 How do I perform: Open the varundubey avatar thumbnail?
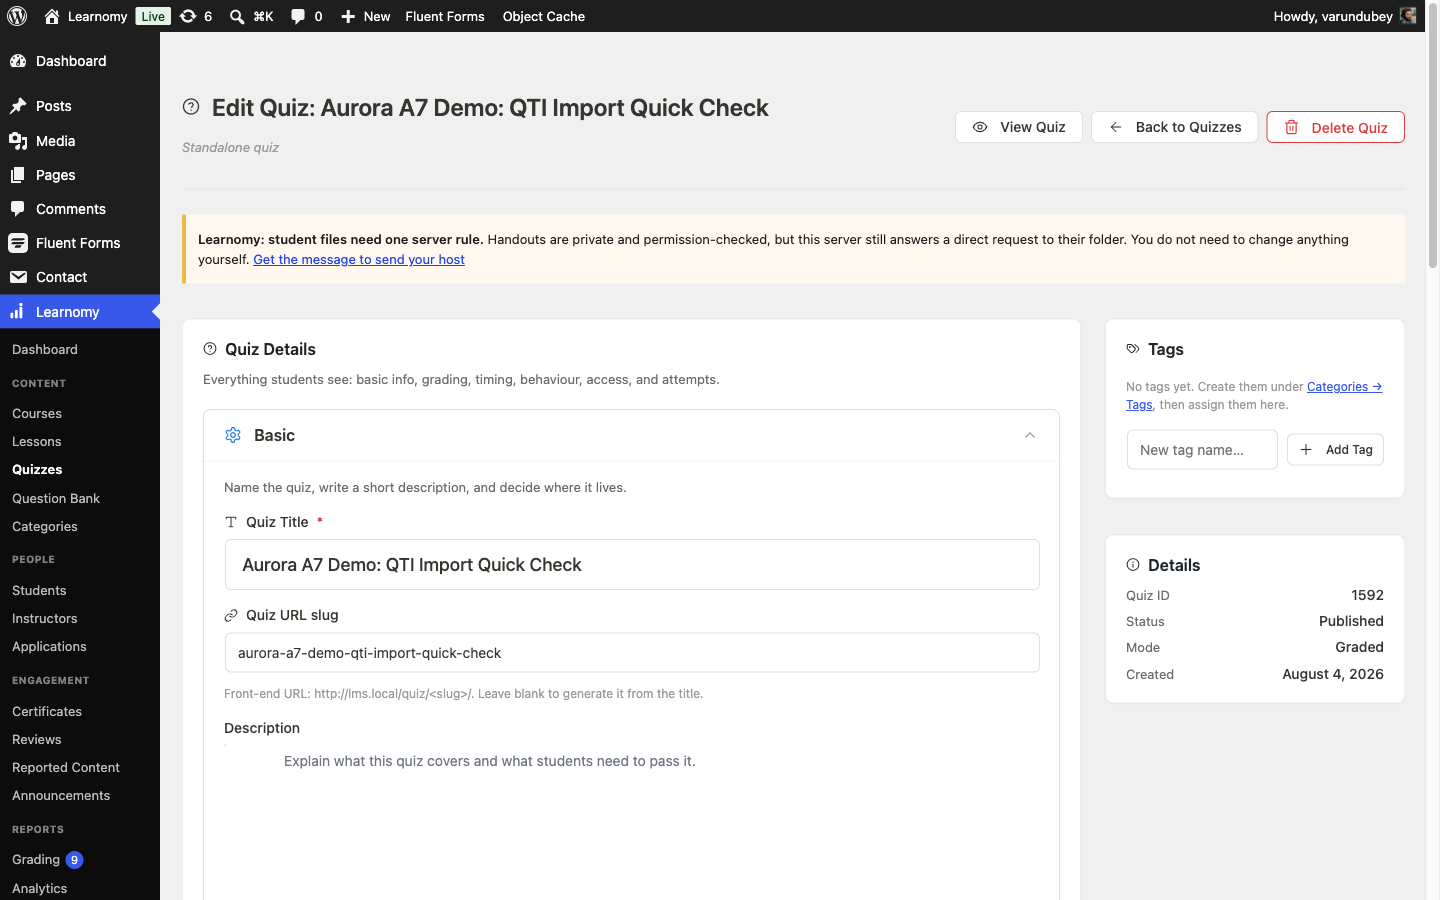[1408, 16]
